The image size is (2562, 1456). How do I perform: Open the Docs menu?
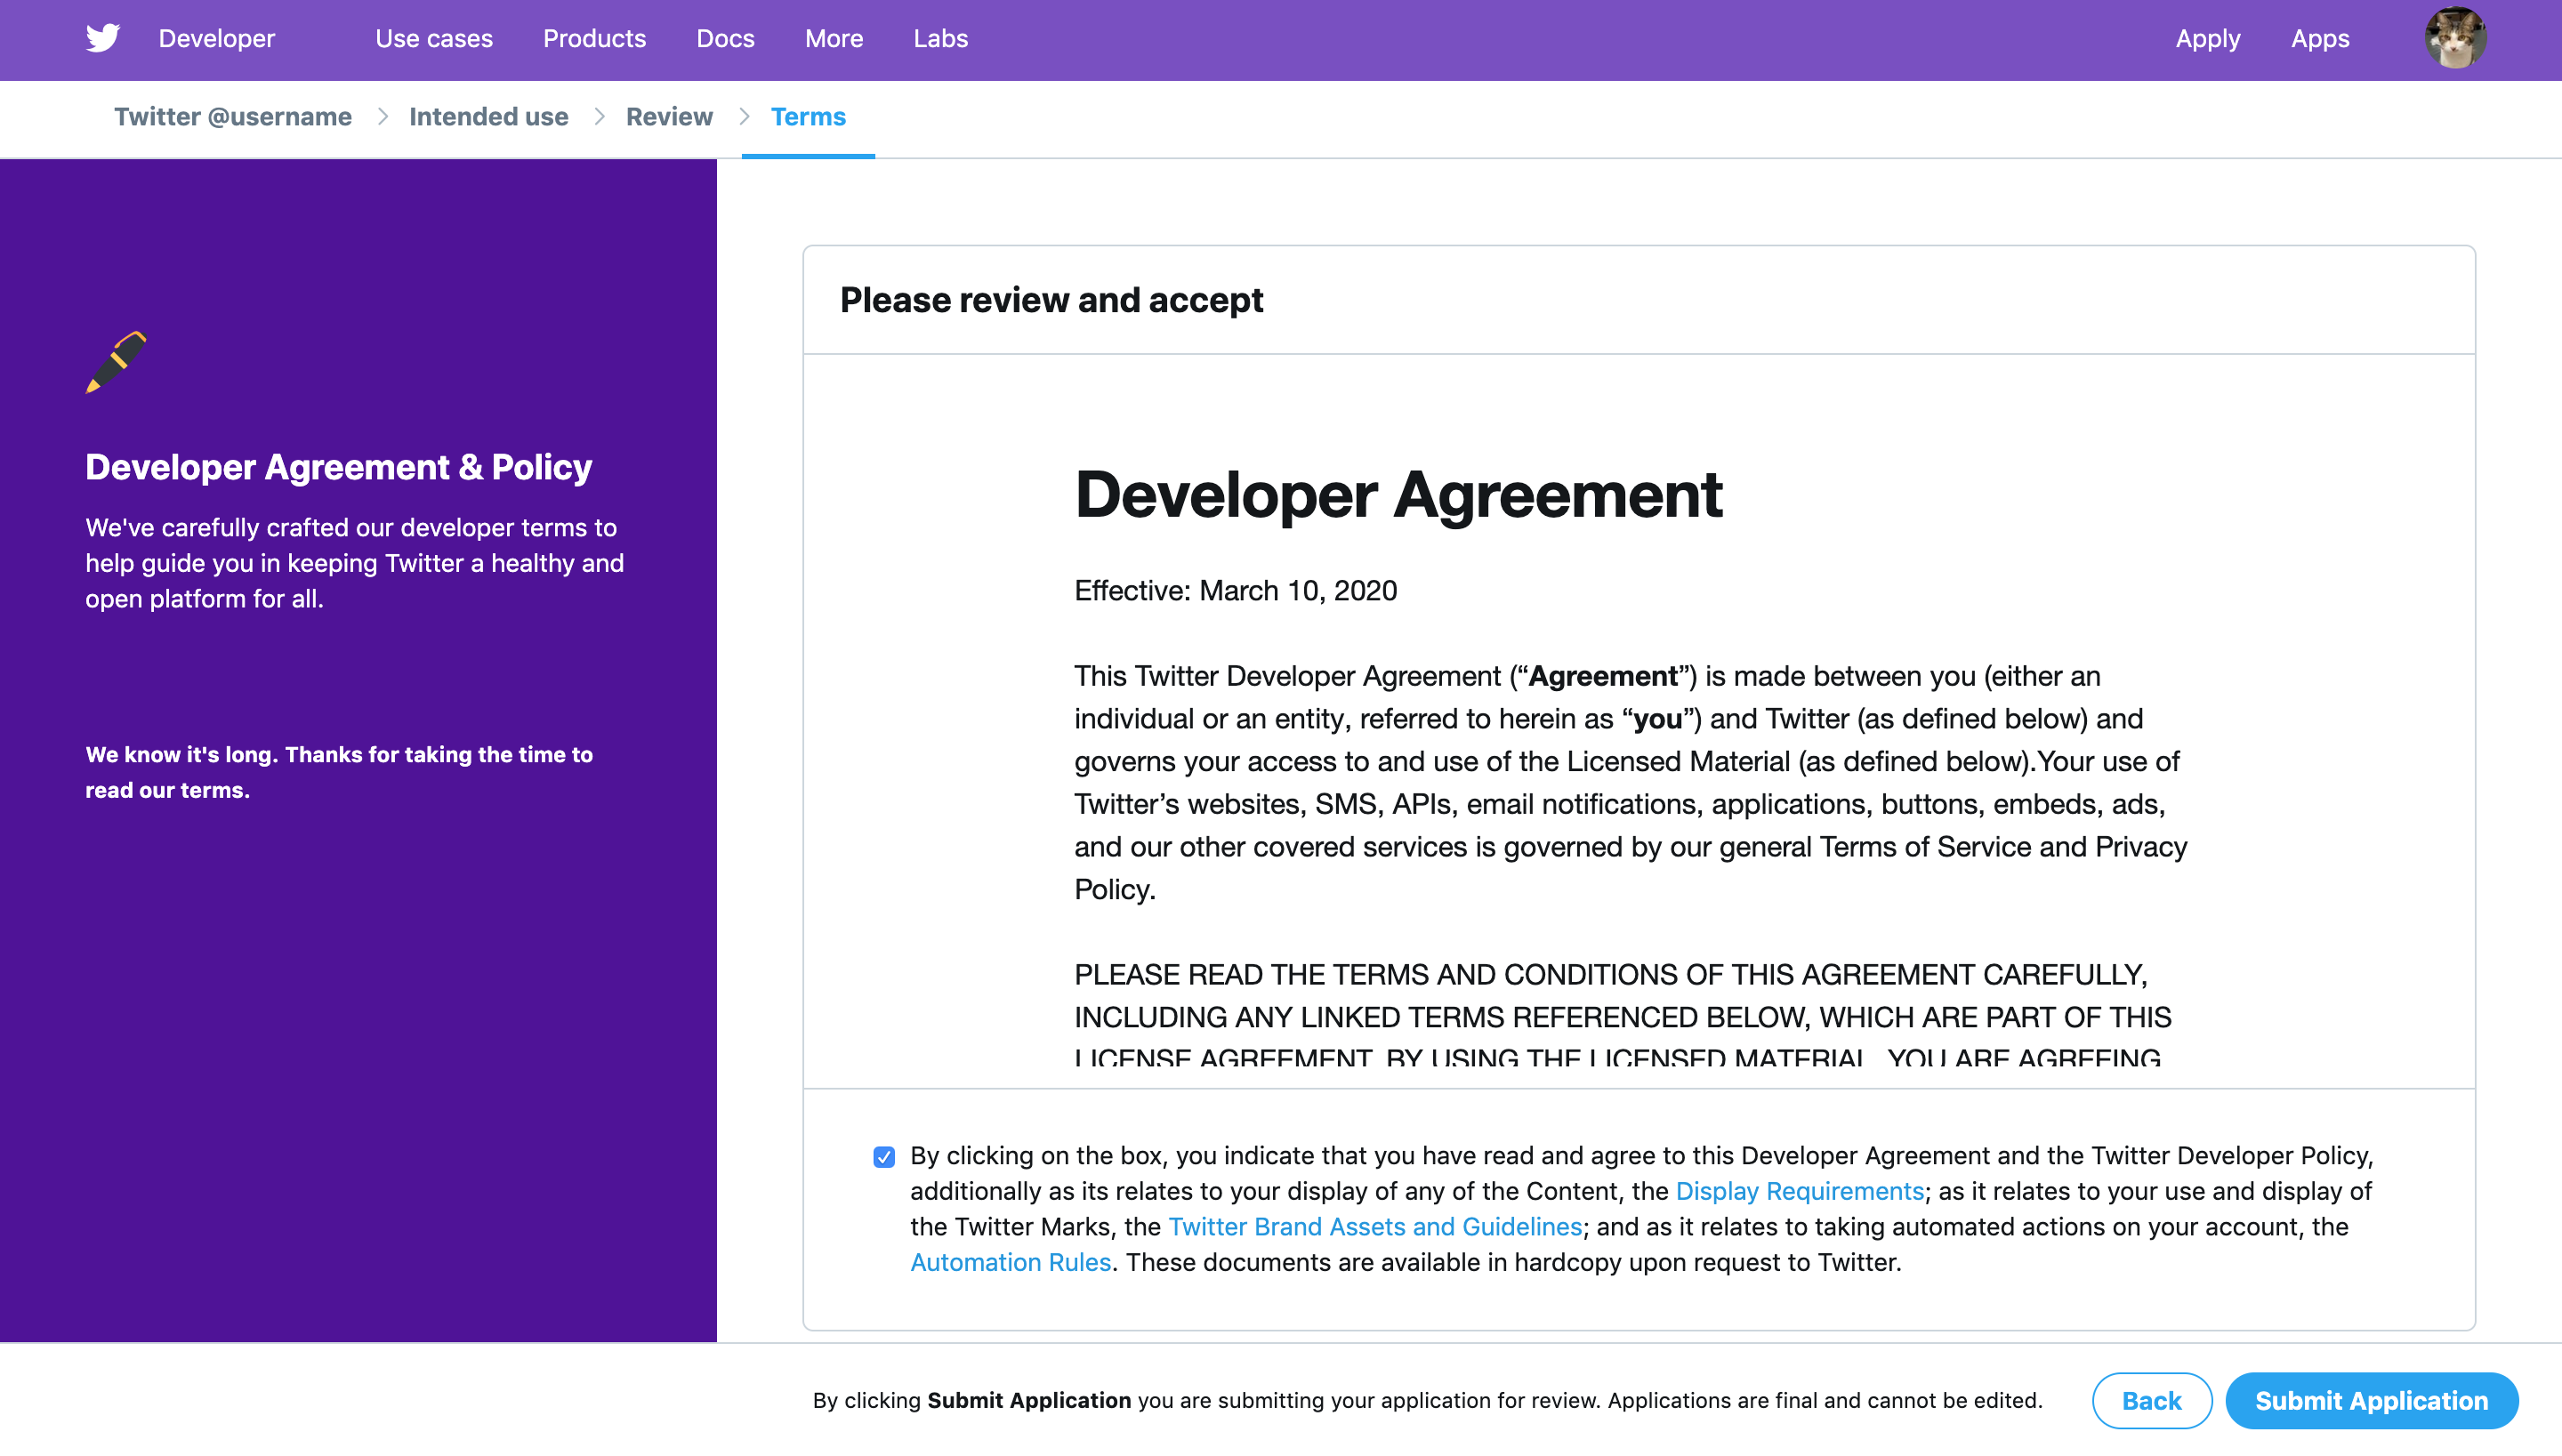click(725, 38)
